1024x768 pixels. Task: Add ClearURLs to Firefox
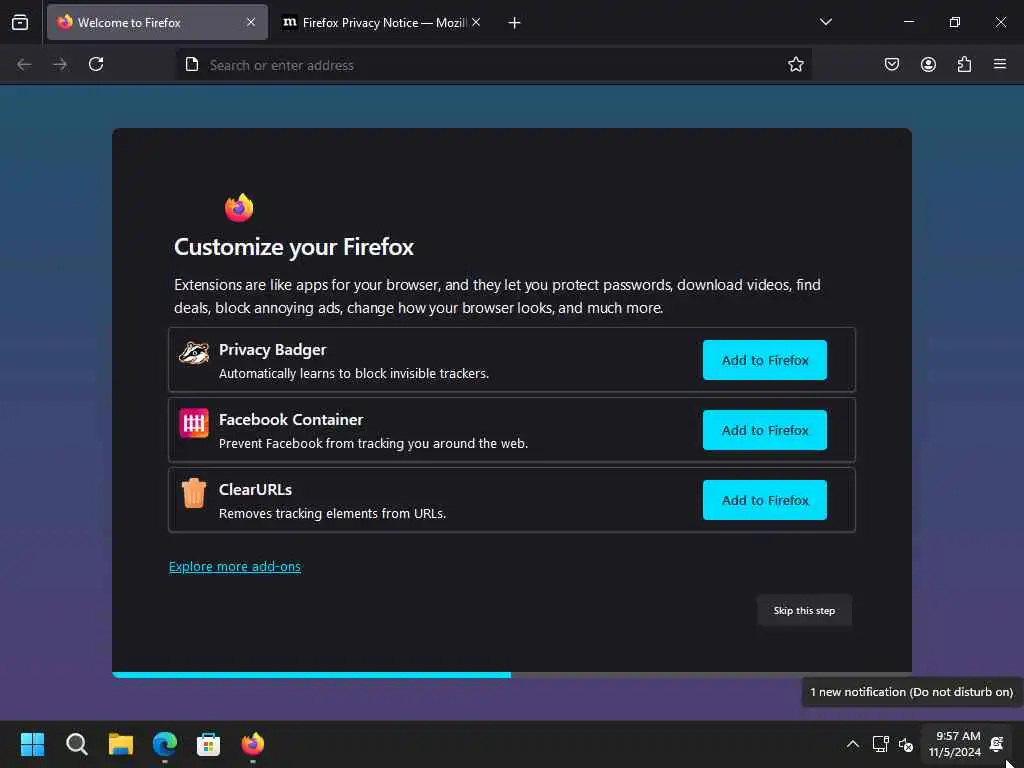click(765, 500)
